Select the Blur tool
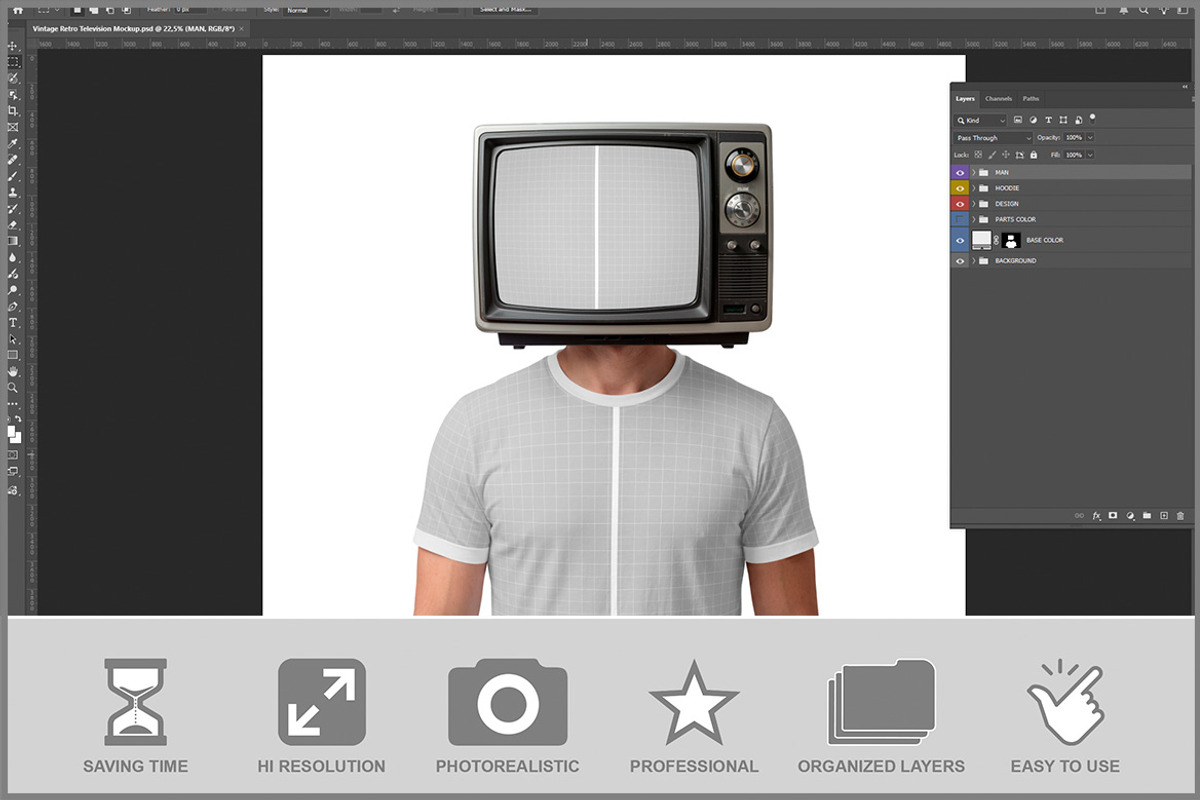The height and width of the screenshot is (800, 1200). click(x=13, y=257)
